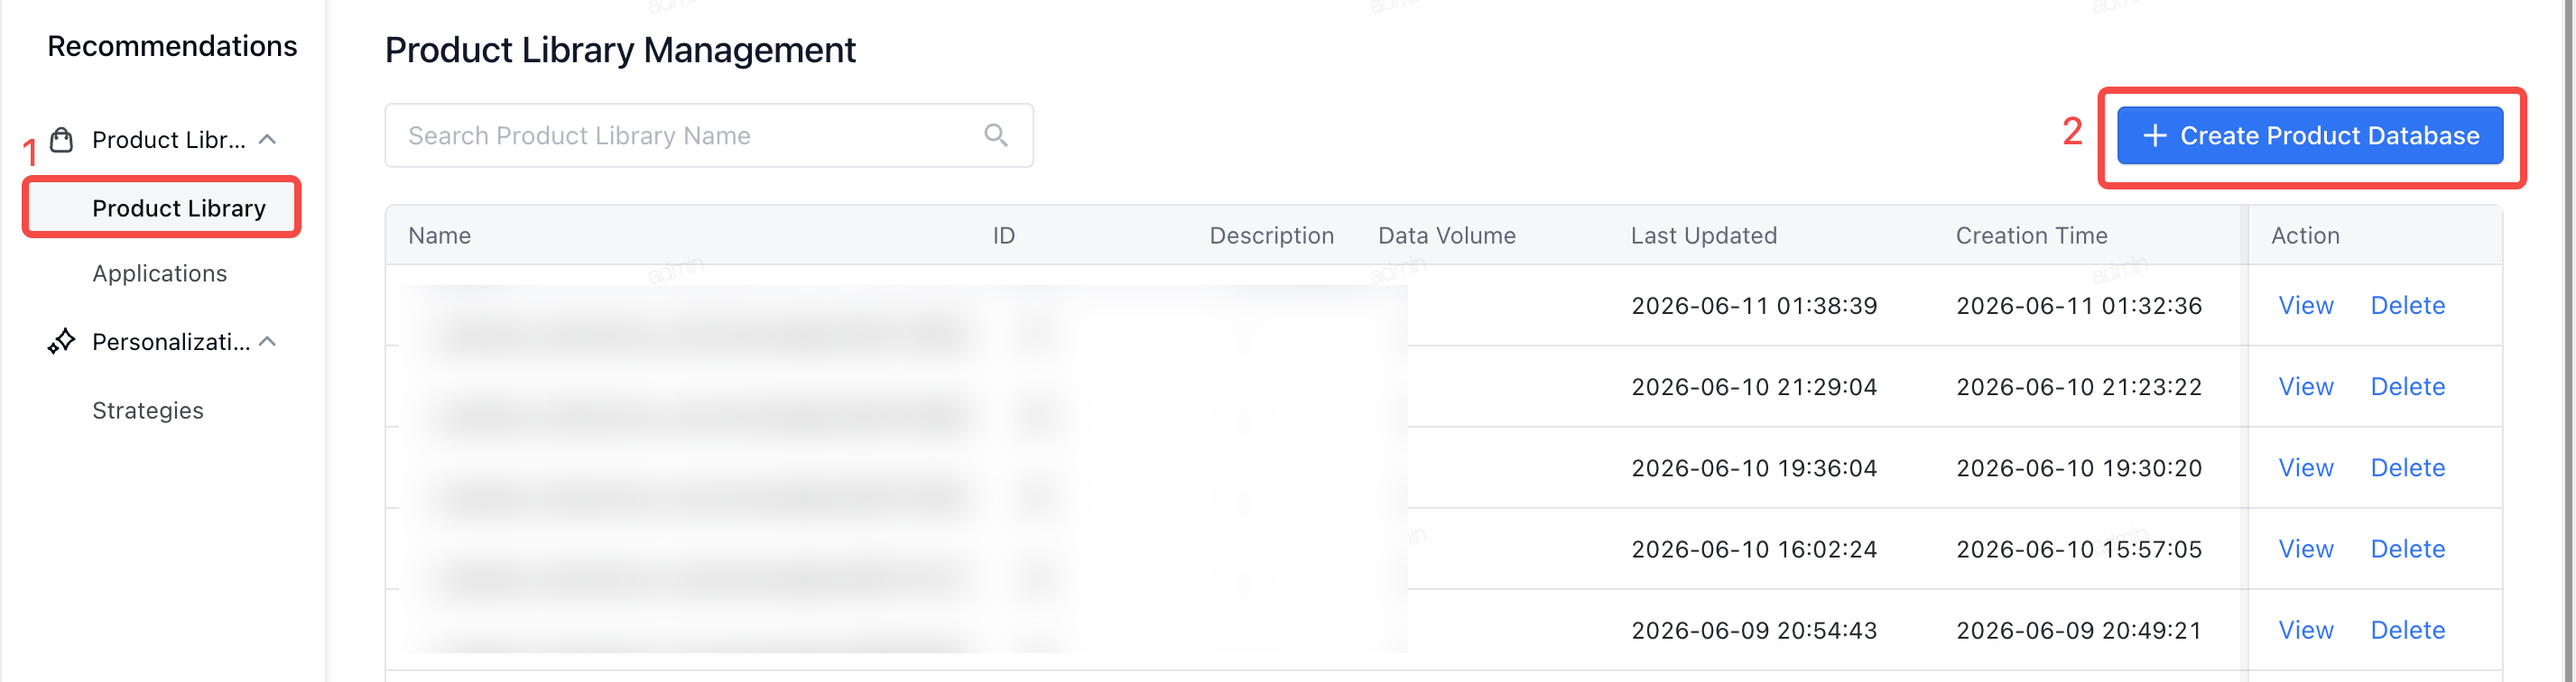Delete the library created 2026-06-11 01:32:36
The image size is (2576, 682).
(2407, 305)
